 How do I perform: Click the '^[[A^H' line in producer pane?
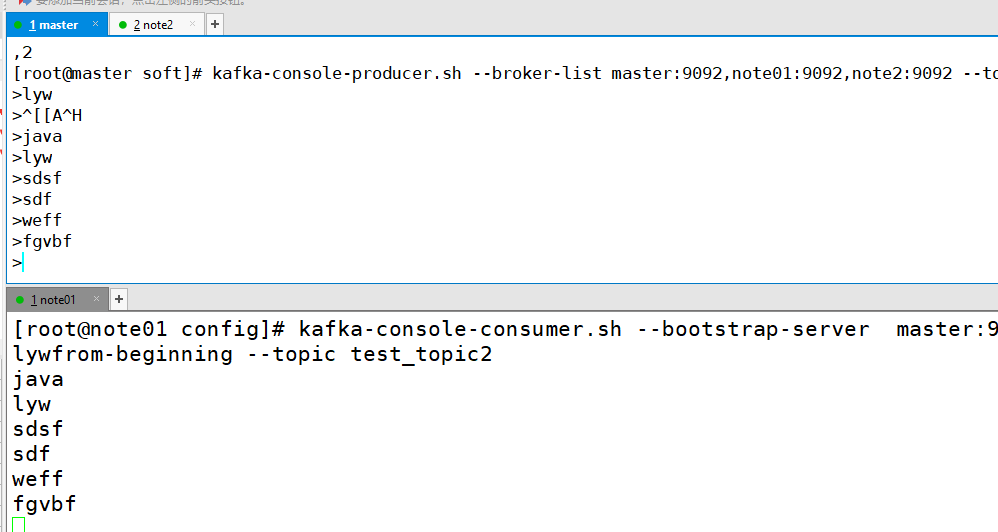50,115
